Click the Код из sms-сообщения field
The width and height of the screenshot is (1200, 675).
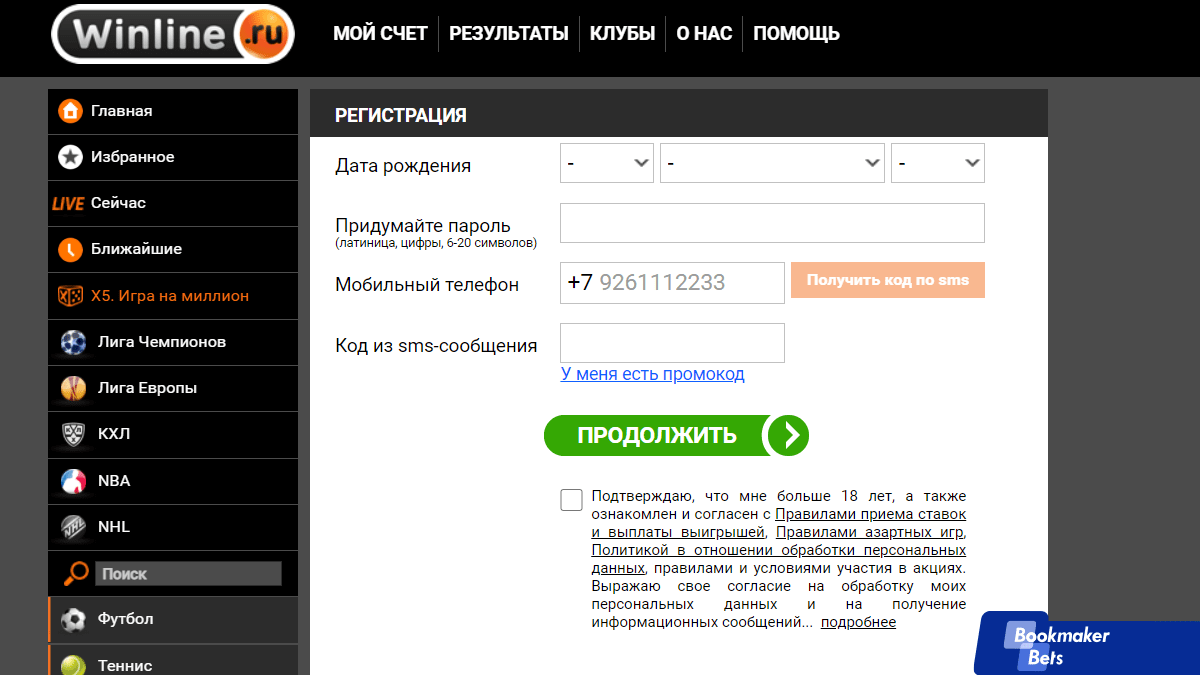(x=672, y=343)
